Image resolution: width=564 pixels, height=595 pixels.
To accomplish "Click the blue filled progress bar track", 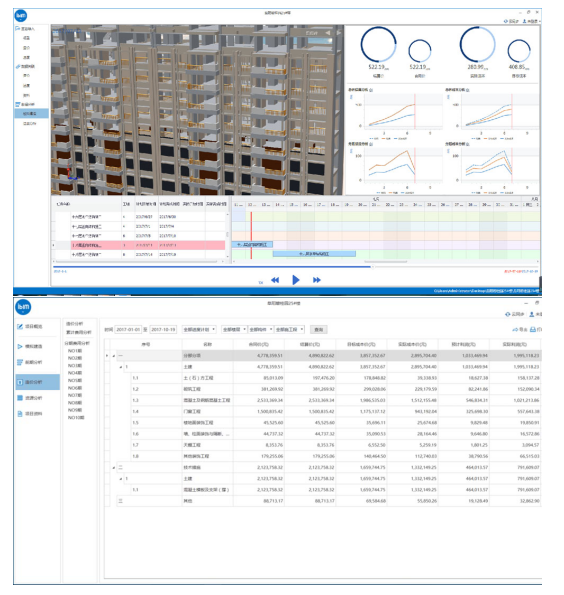I will (212, 267).
